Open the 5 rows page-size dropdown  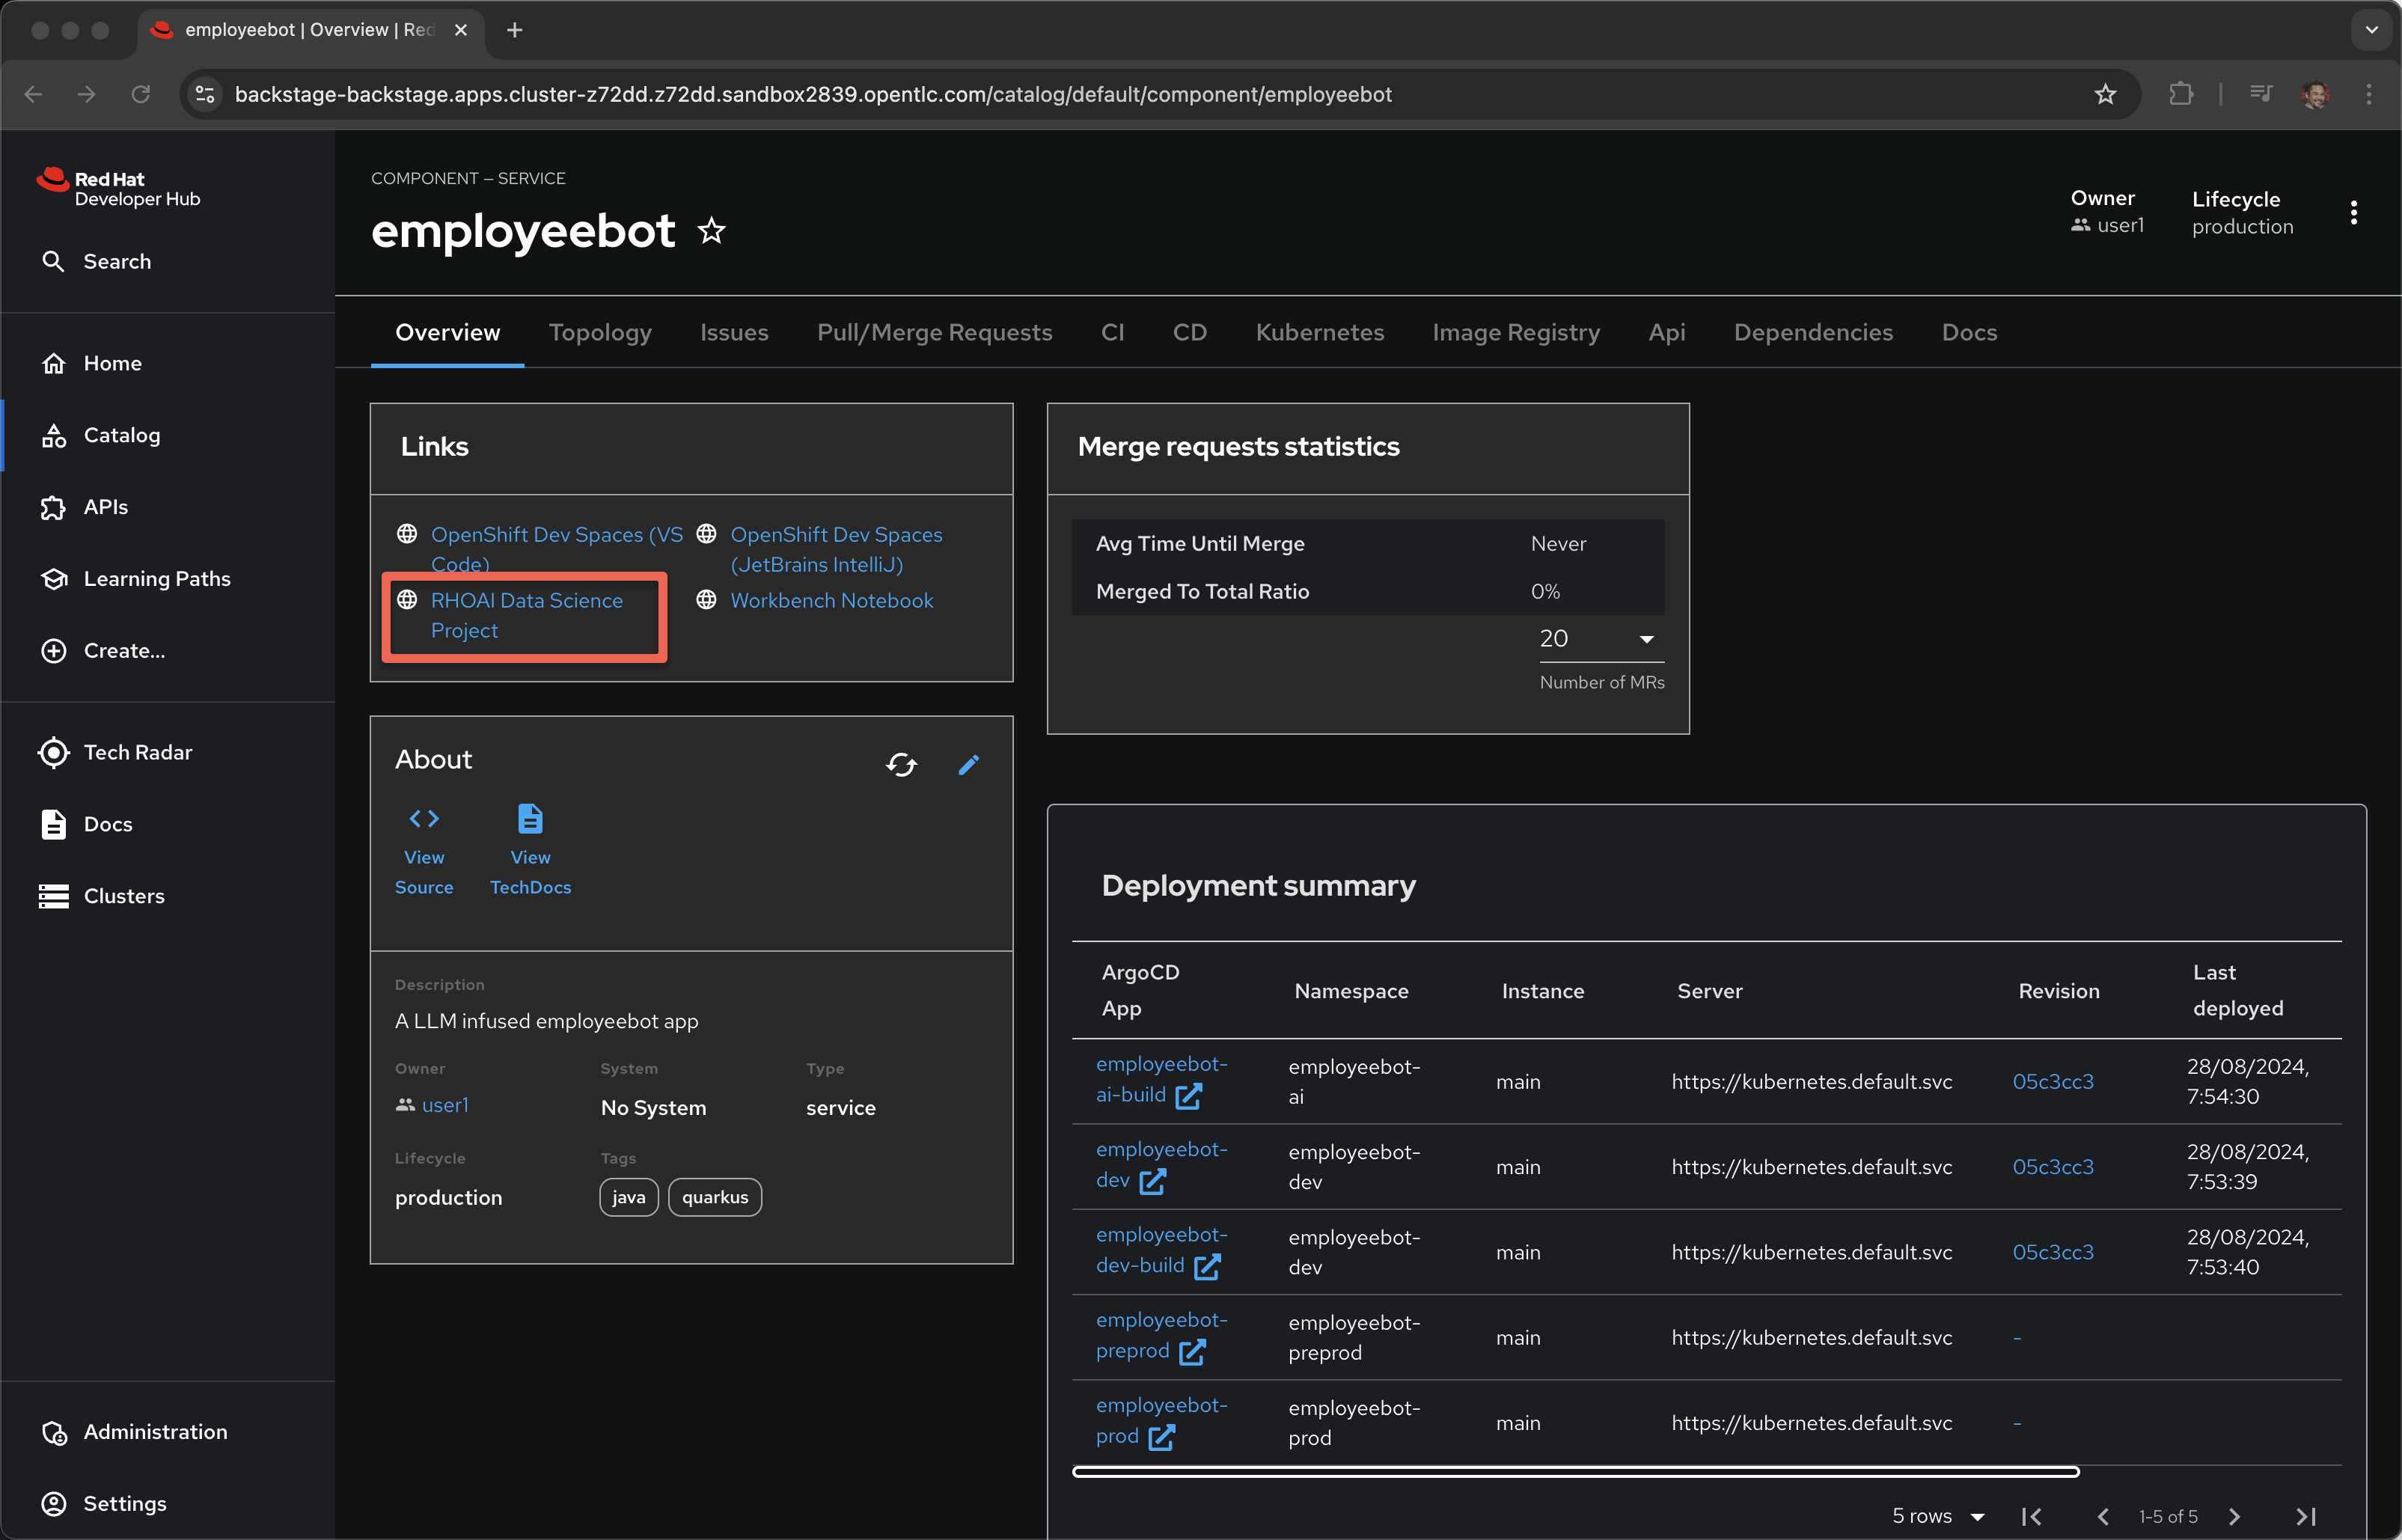(1937, 1516)
